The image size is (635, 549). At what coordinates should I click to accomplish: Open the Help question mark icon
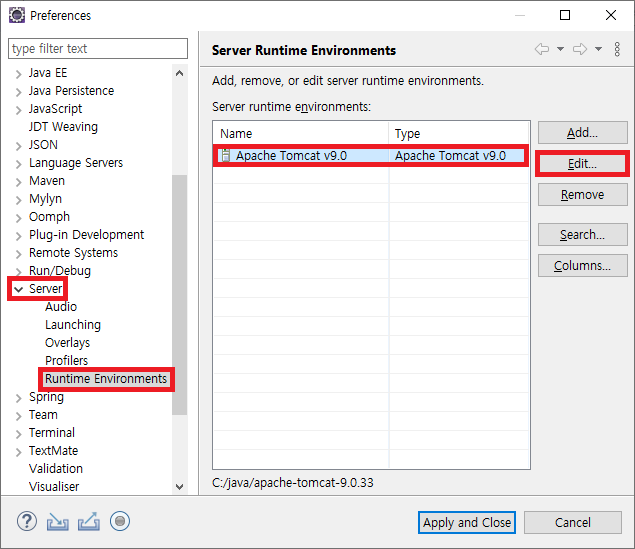coord(27,521)
